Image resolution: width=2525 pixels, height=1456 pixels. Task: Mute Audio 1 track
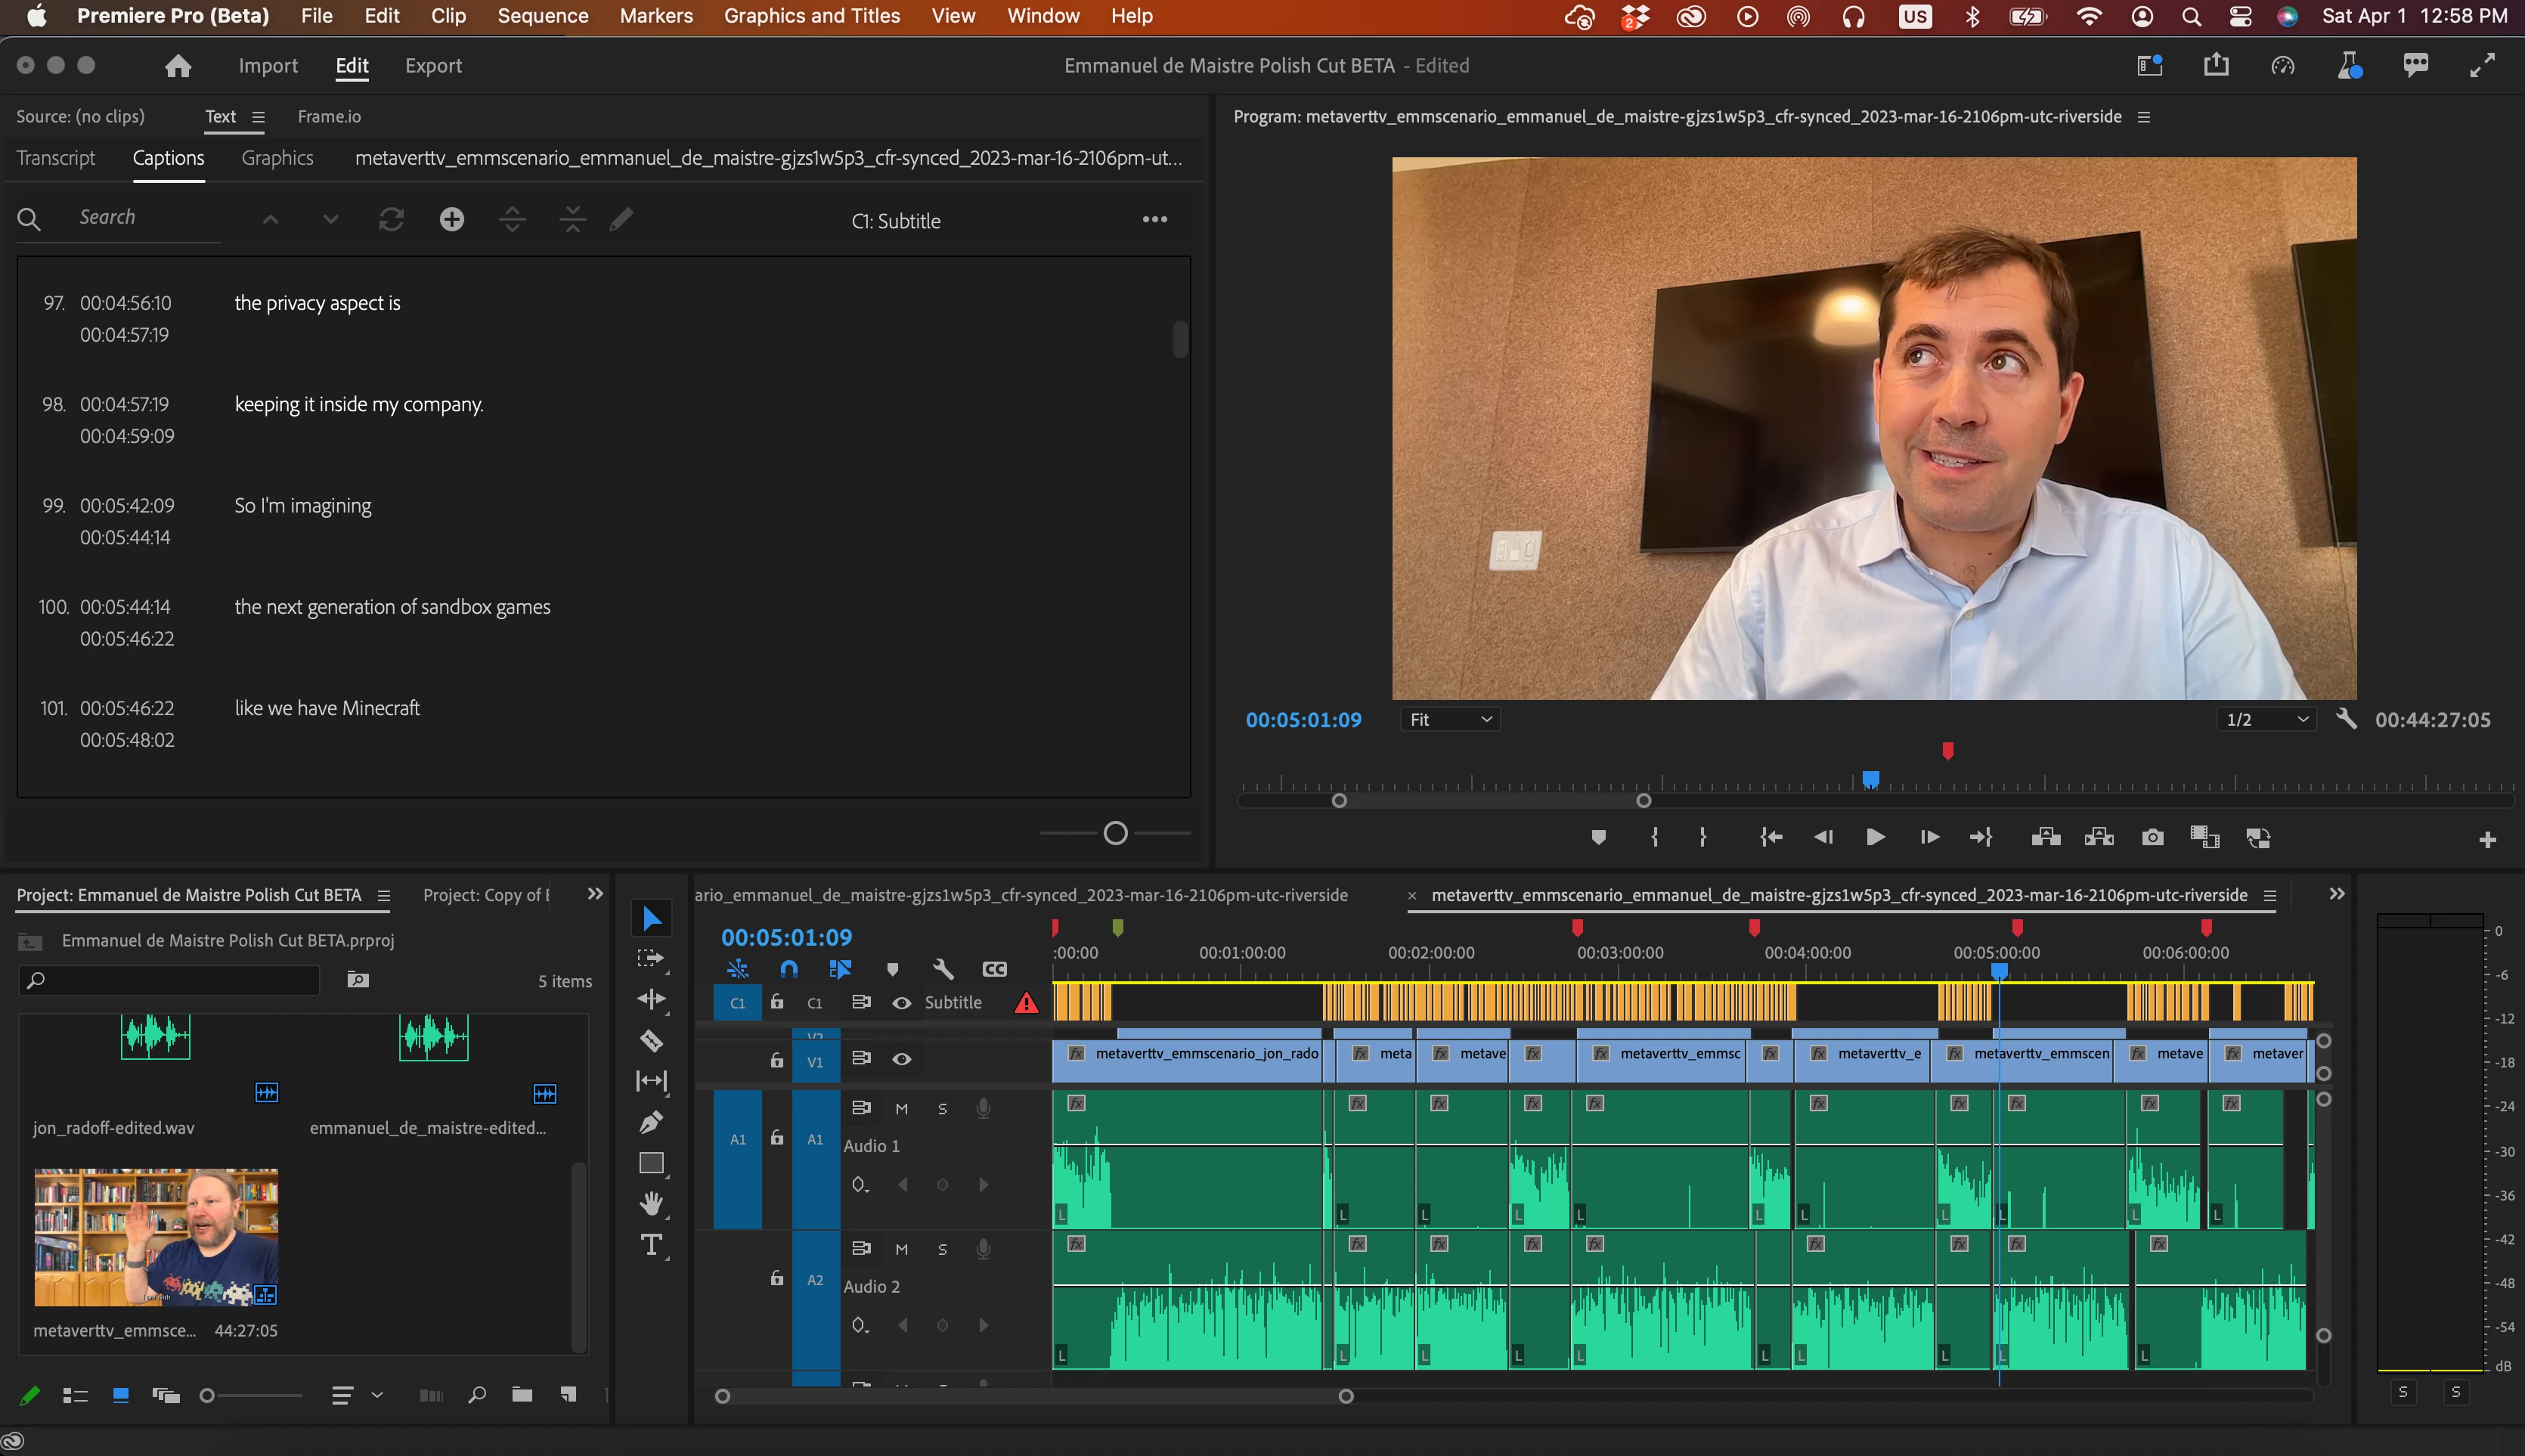pos(901,1108)
